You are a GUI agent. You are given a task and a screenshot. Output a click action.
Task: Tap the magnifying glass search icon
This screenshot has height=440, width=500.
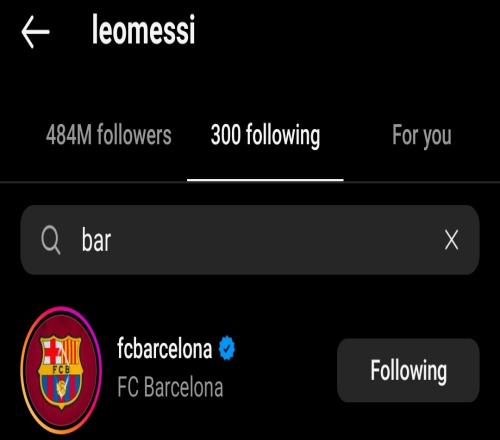tap(51, 240)
